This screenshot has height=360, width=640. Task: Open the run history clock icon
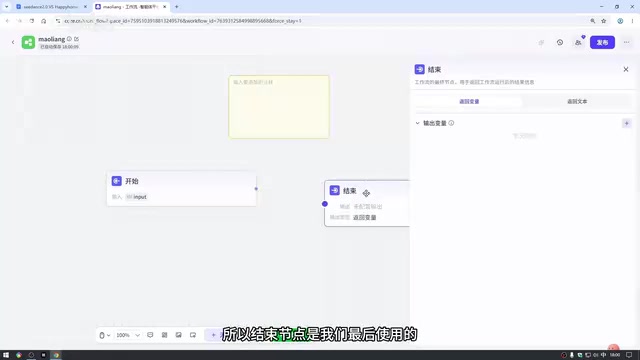point(560,42)
